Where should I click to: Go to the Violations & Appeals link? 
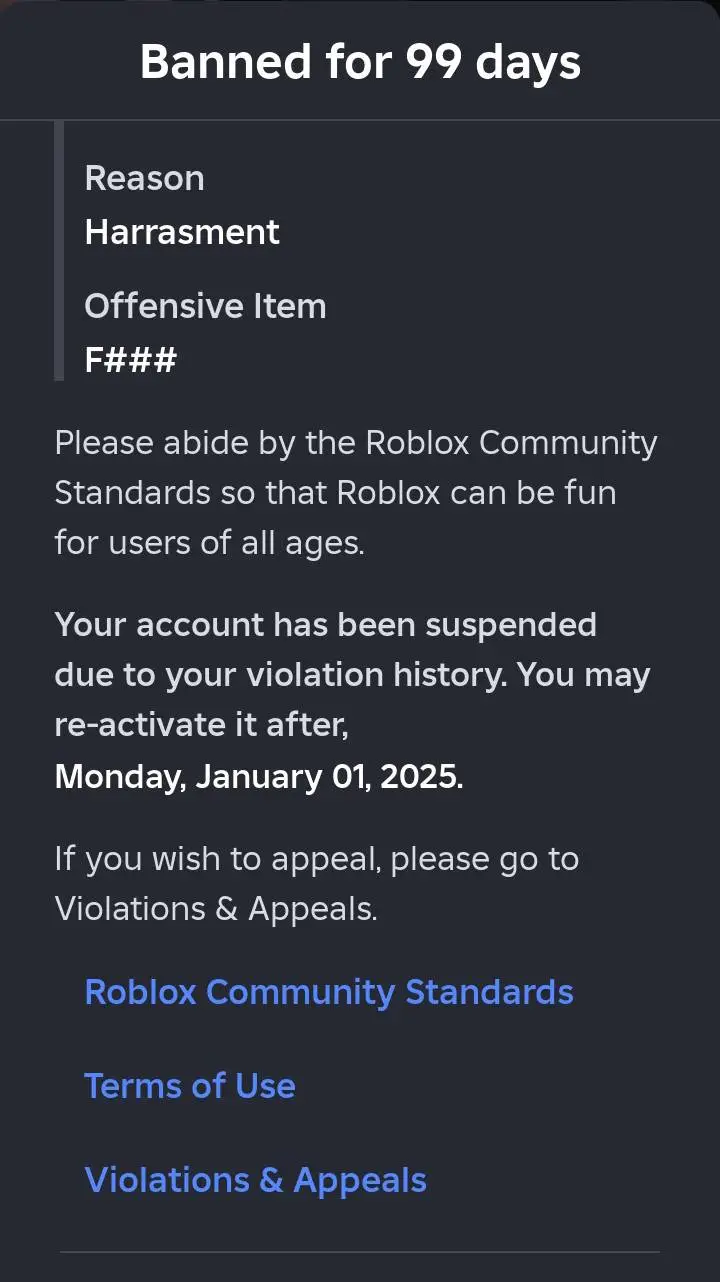tap(255, 1180)
